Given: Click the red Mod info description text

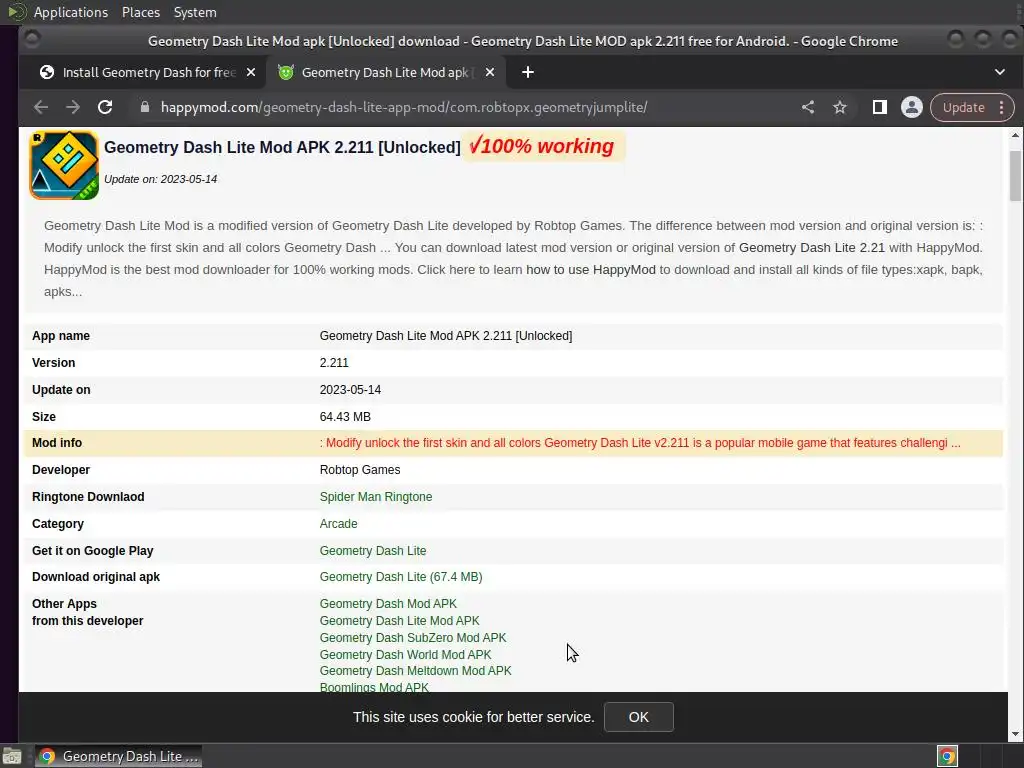Looking at the screenshot, I should click(640, 443).
